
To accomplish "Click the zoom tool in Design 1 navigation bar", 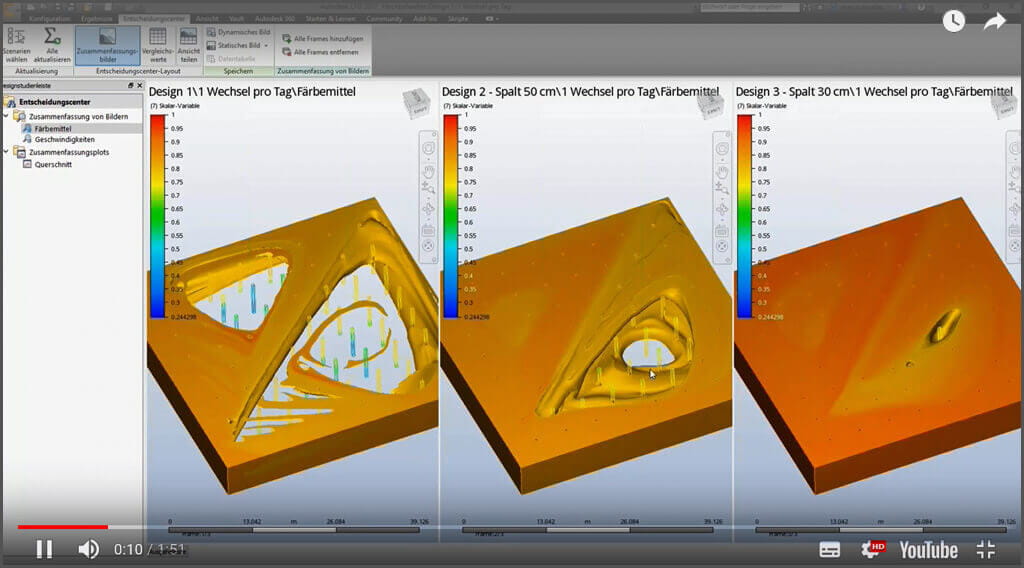I will (x=428, y=189).
